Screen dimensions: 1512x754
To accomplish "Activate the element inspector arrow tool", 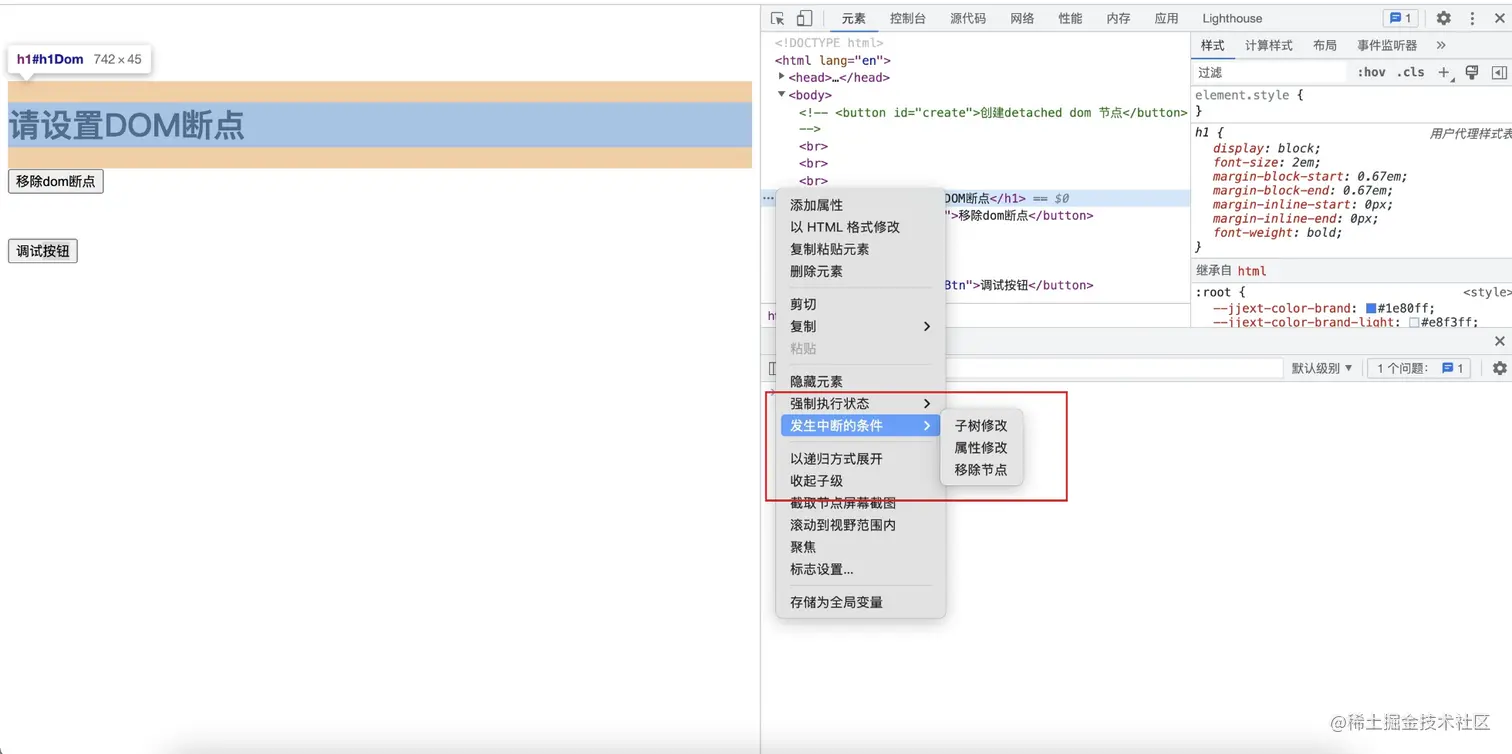I will click(x=778, y=18).
